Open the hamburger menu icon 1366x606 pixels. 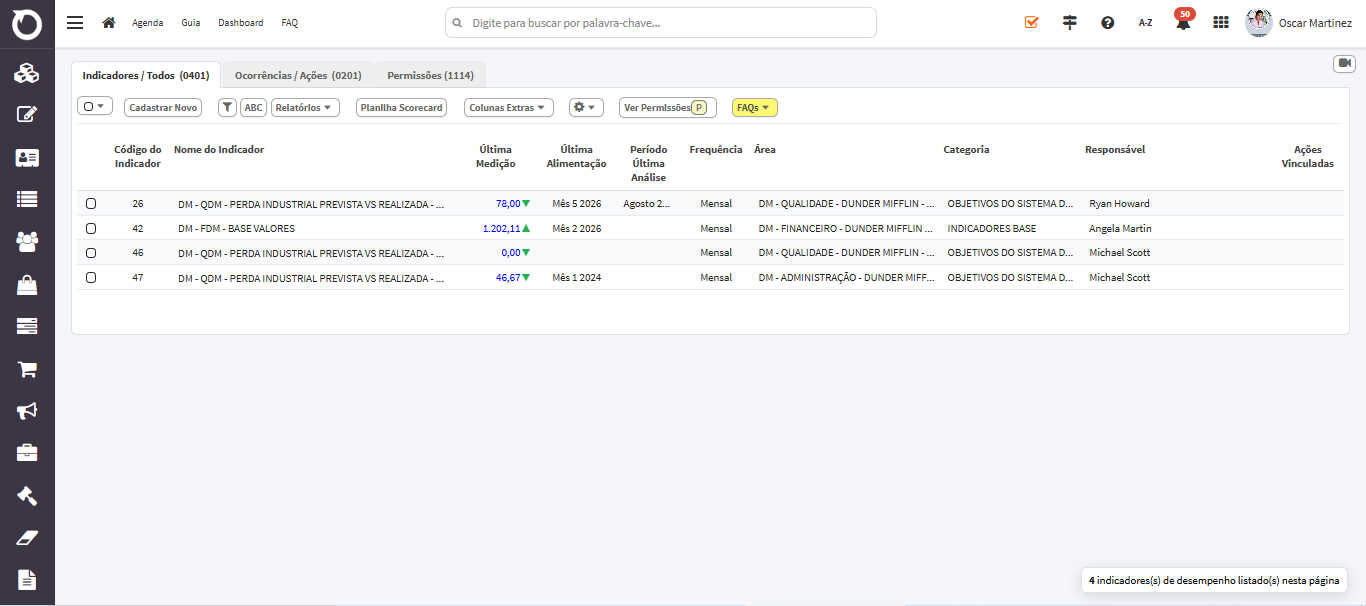click(75, 22)
